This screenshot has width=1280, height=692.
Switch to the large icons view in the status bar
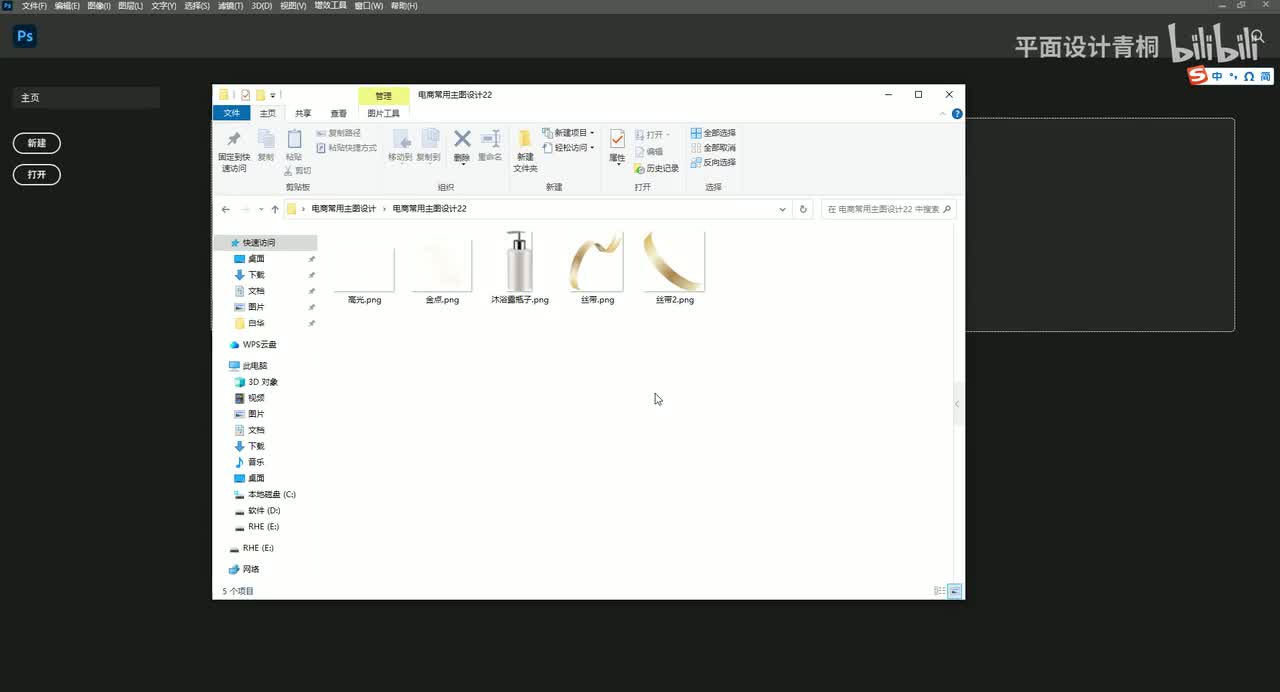[954, 591]
